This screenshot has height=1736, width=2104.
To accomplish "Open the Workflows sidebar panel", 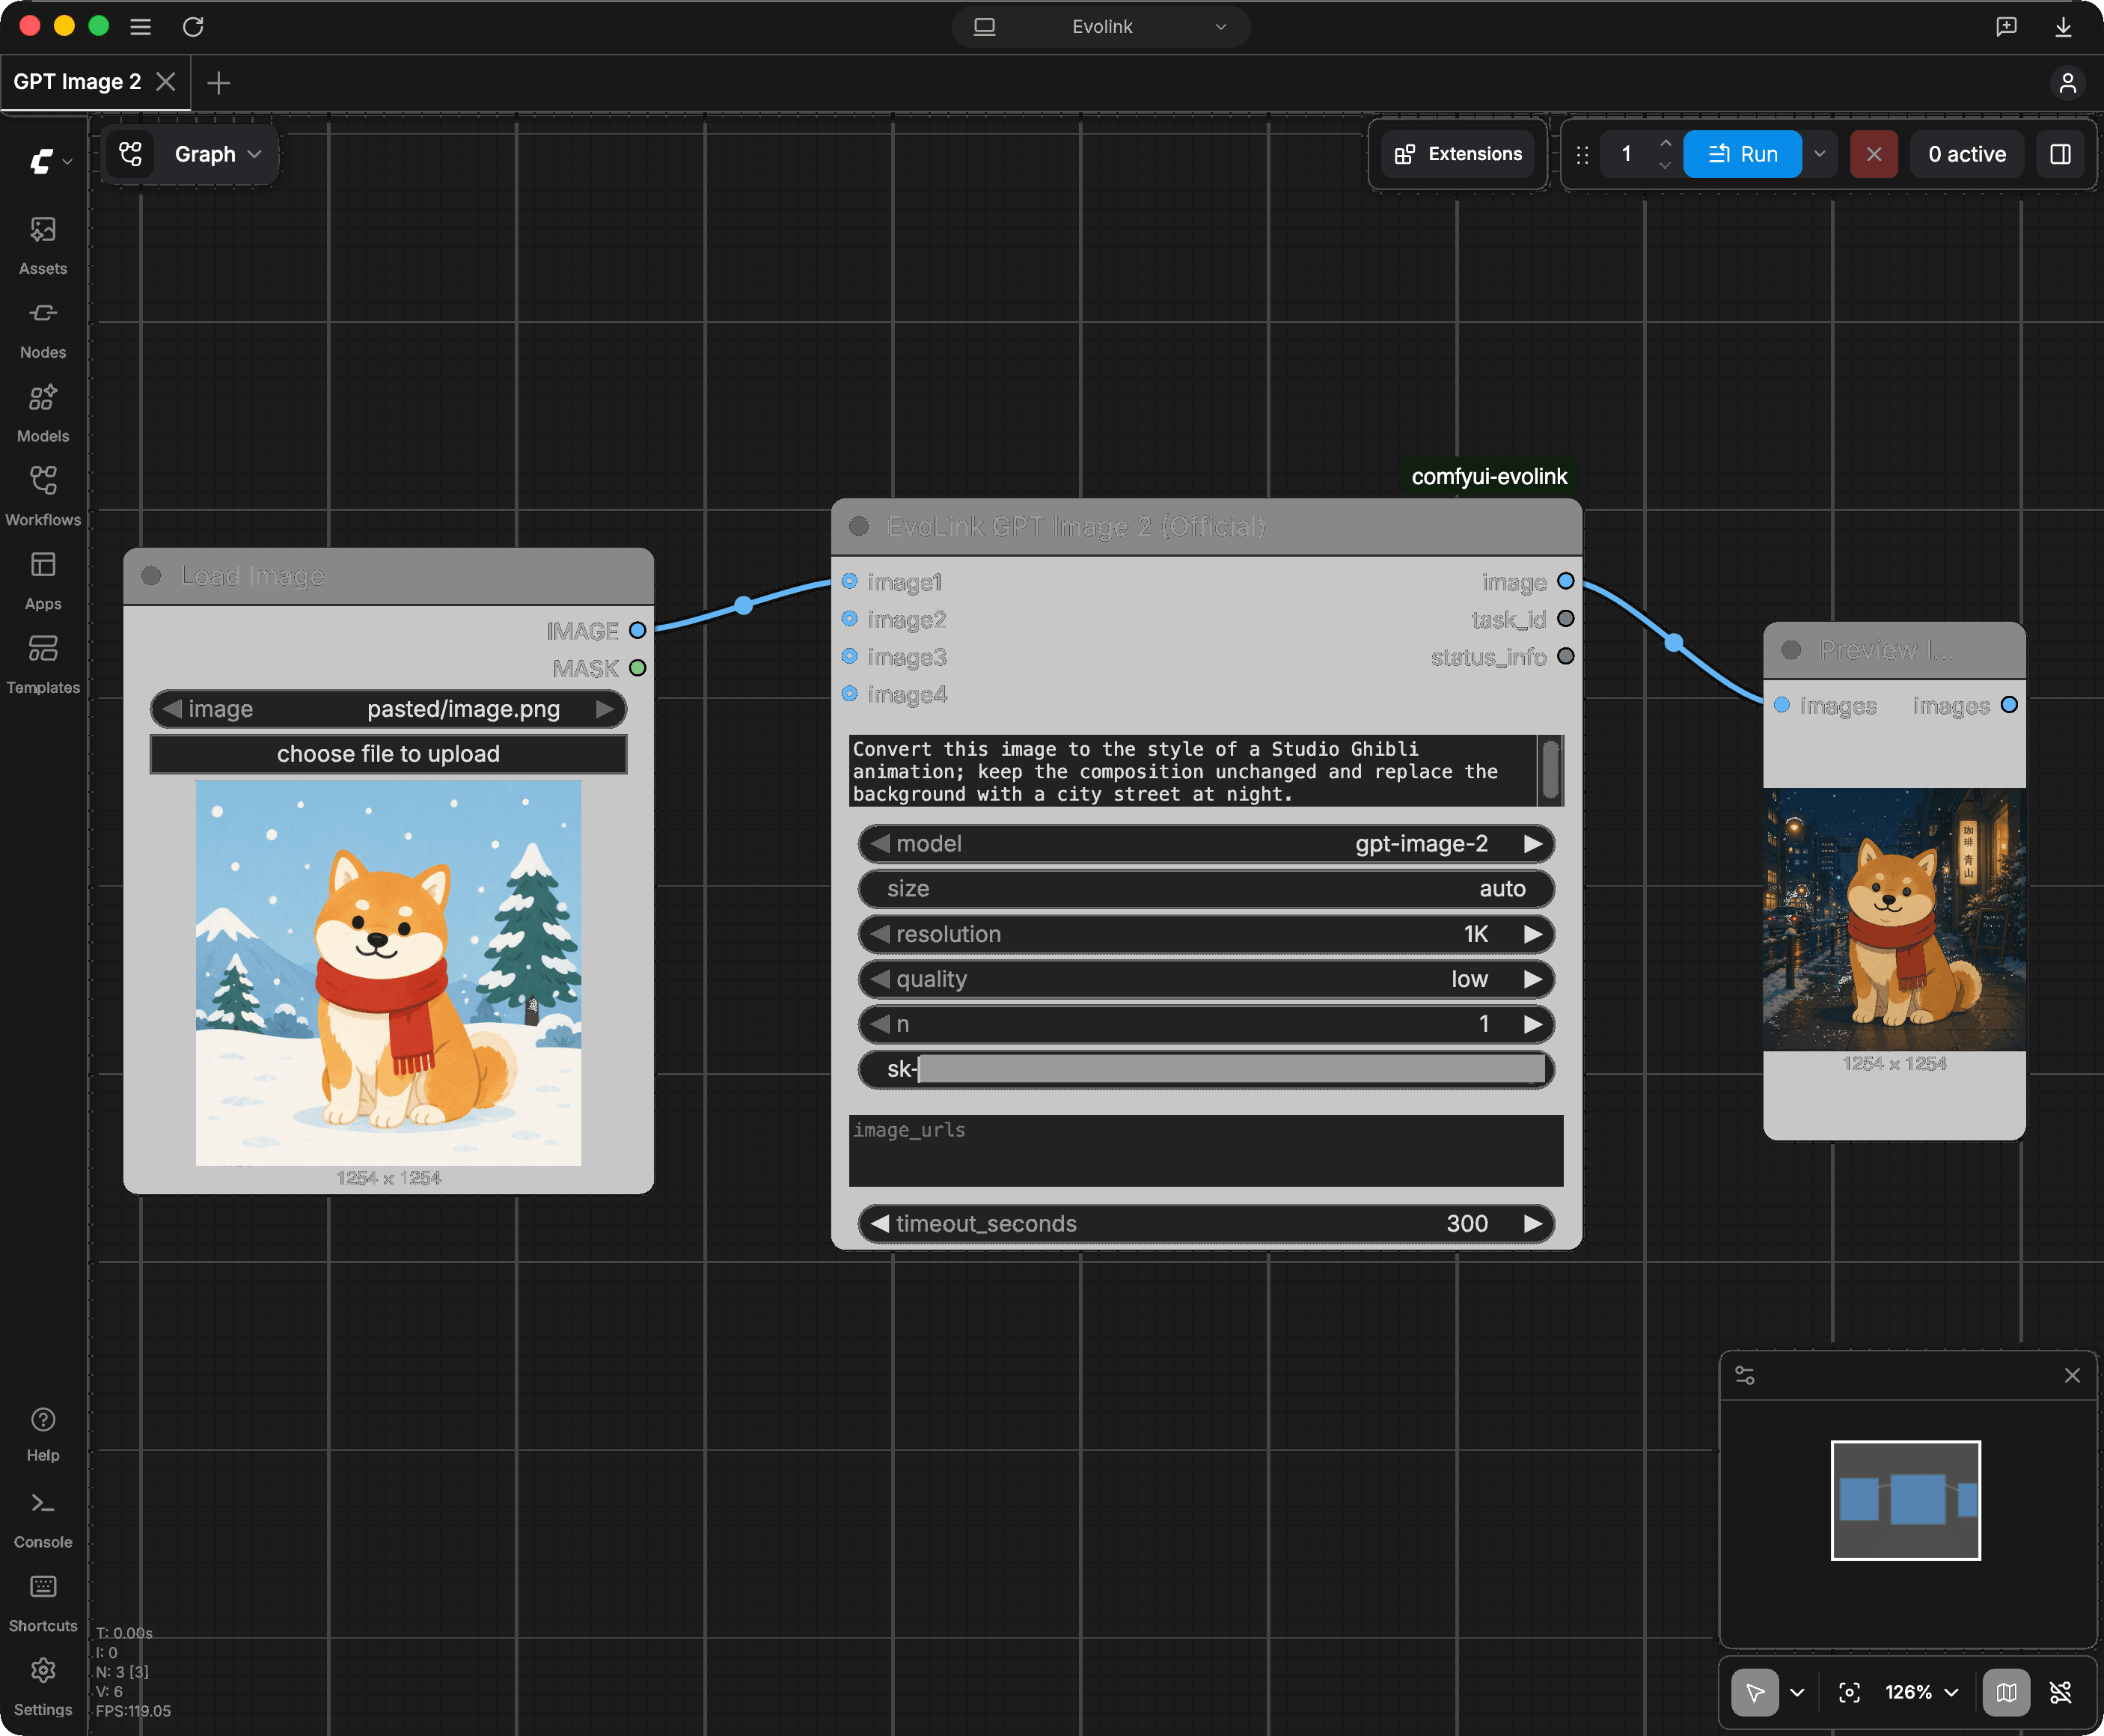I will (43, 497).
